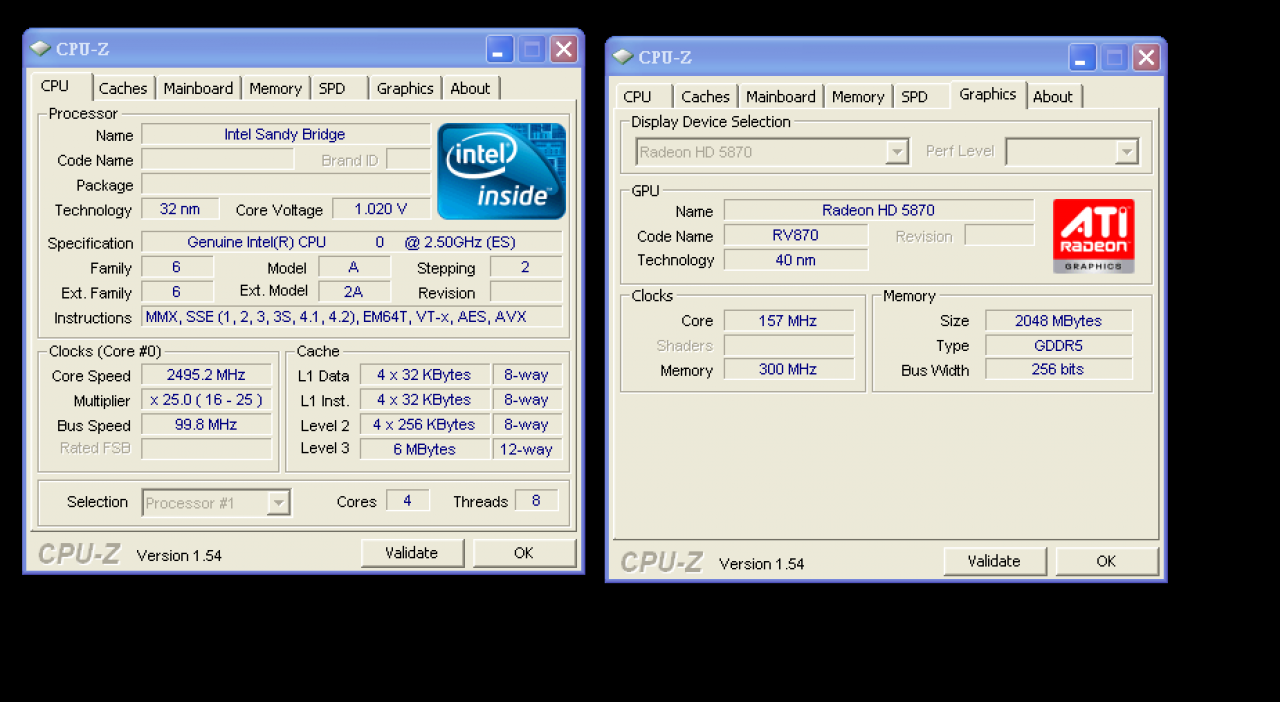The height and width of the screenshot is (702, 1280).
Task: Minimize the left CPU-Z window
Action: 500,49
